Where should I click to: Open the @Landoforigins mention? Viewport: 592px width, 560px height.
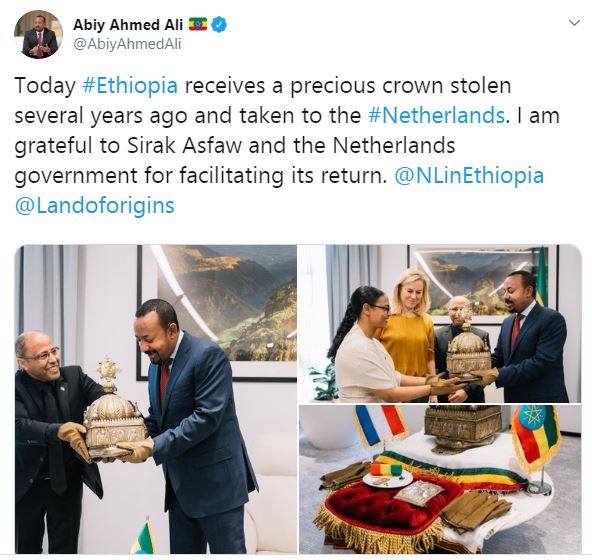point(94,206)
